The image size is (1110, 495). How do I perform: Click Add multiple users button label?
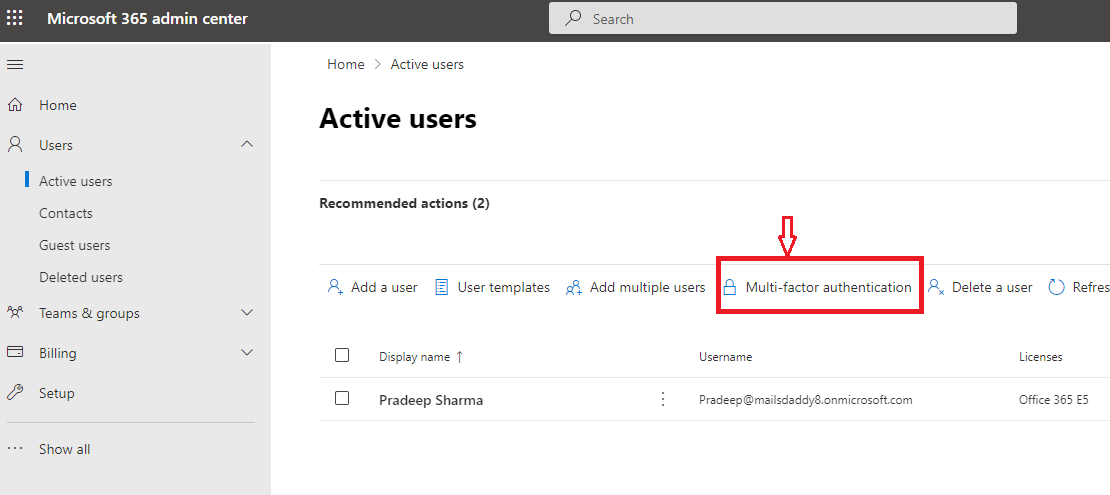pyautogui.click(x=648, y=288)
